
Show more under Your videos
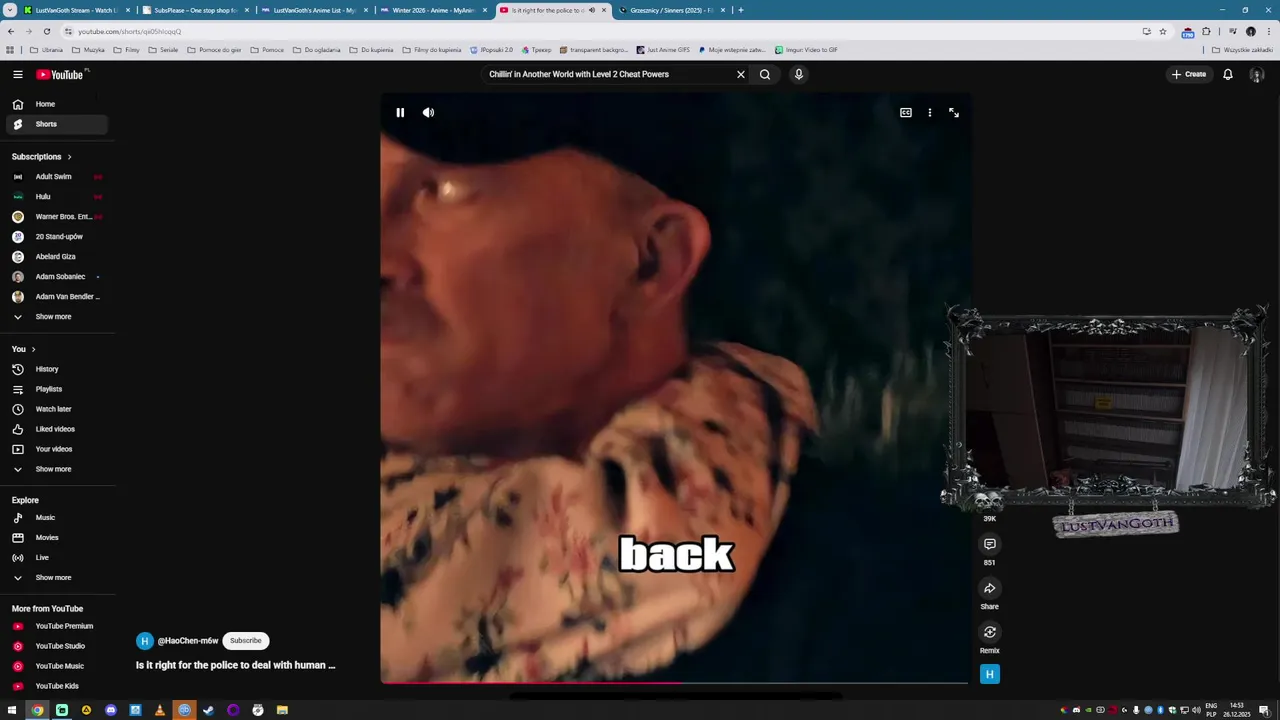pyautogui.click(x=57, y=469)
